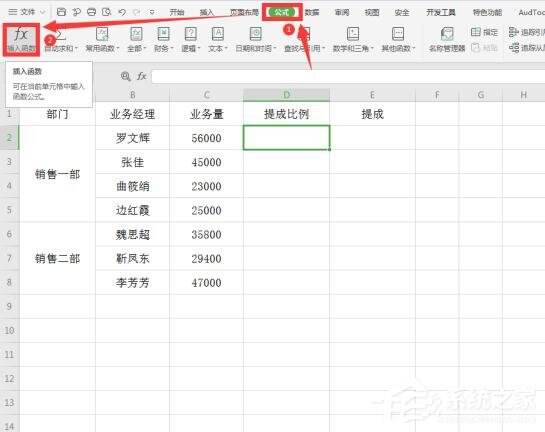The height and width of the screenshot is (432, 545).
Task: Click the 追踪引用 trace precedents button
Action: pos(527,32)
